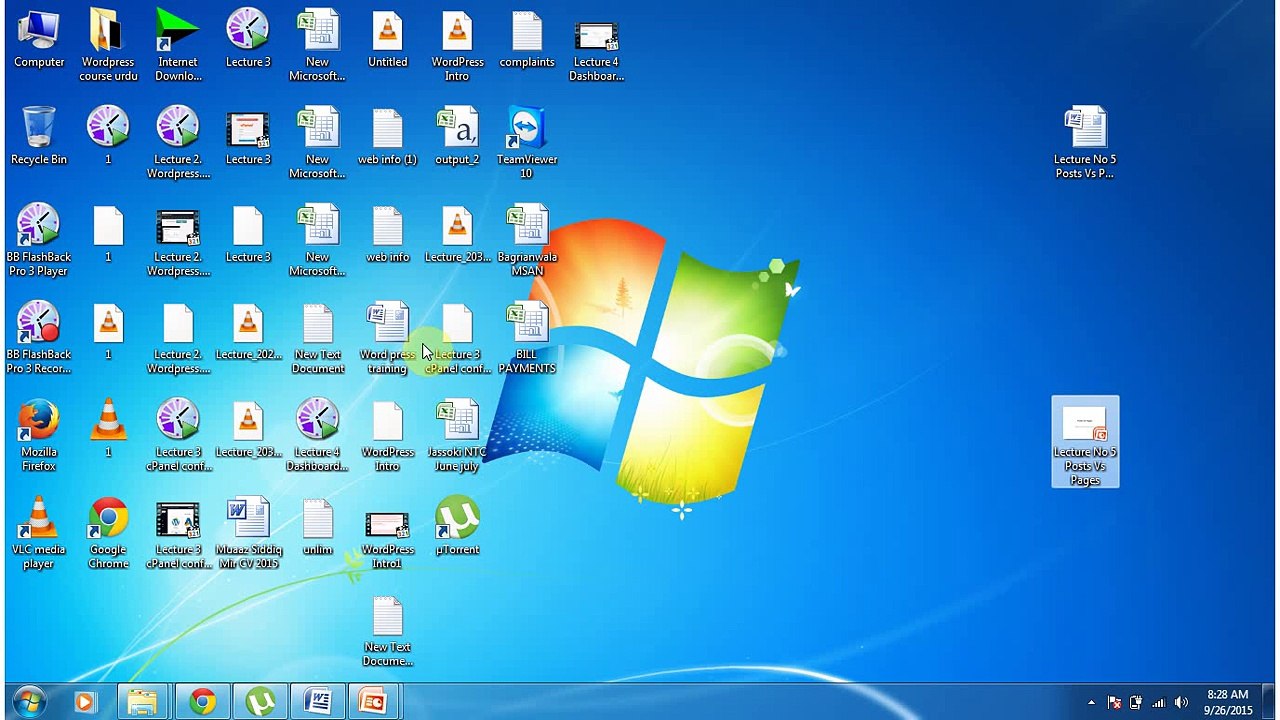Select Lecture No 5 Posts Vs Pages PowerPoint file
The width and height of the screenshot is (1280, 720).
(x=1085, y=442)
